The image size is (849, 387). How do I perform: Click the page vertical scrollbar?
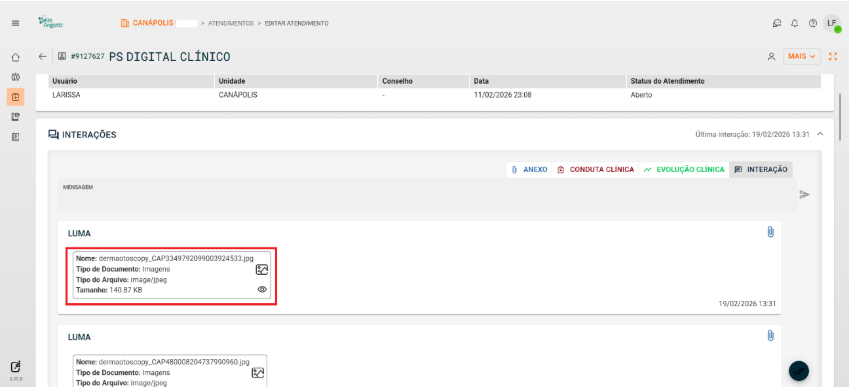pyautogui.click(x=840, y=116)
